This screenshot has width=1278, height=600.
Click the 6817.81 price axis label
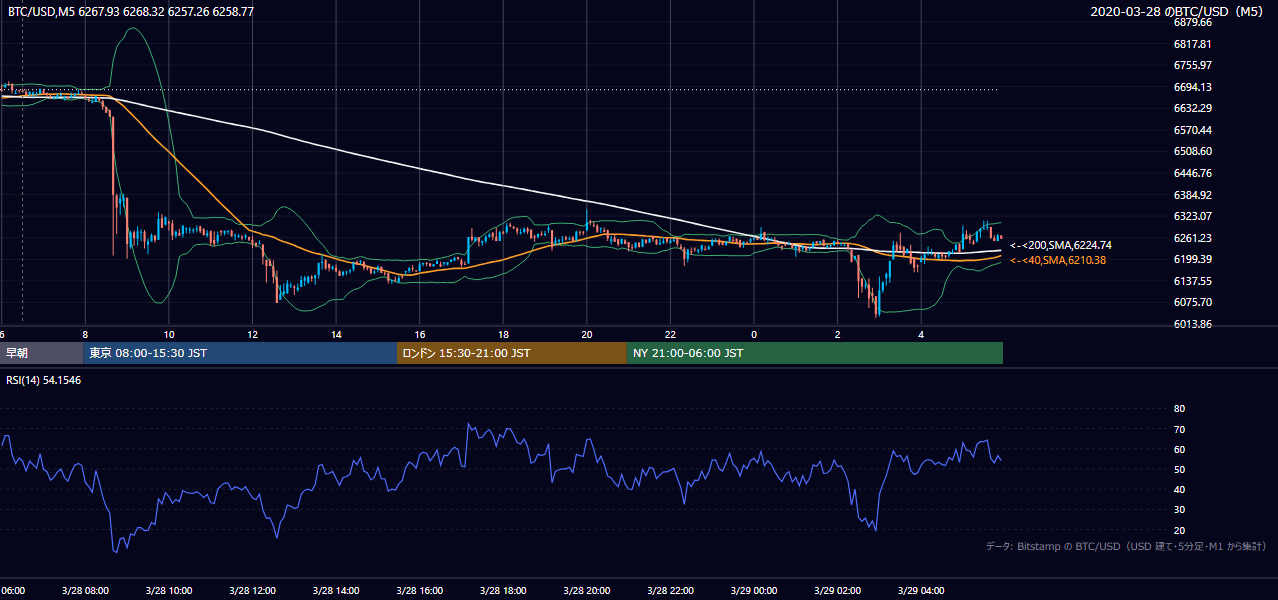pyautogui.click(x=1192, y=44)
